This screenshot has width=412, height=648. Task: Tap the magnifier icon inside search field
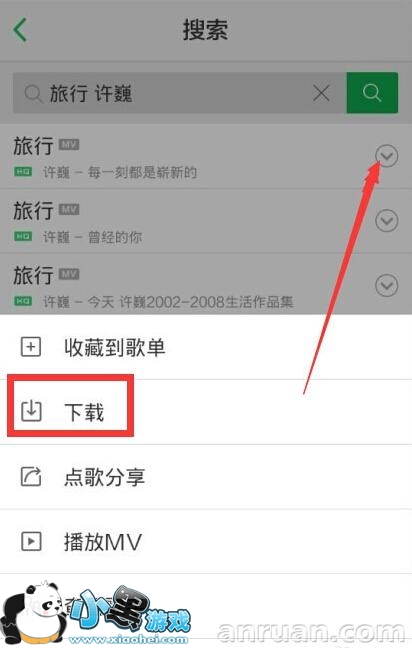point(33,93)
